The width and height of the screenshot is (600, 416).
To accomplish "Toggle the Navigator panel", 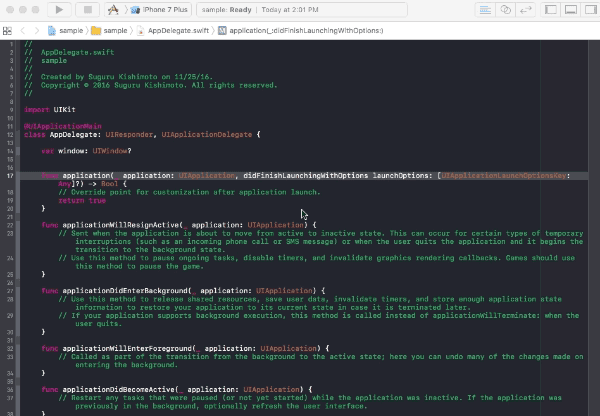I will click(x=551, y=10).
